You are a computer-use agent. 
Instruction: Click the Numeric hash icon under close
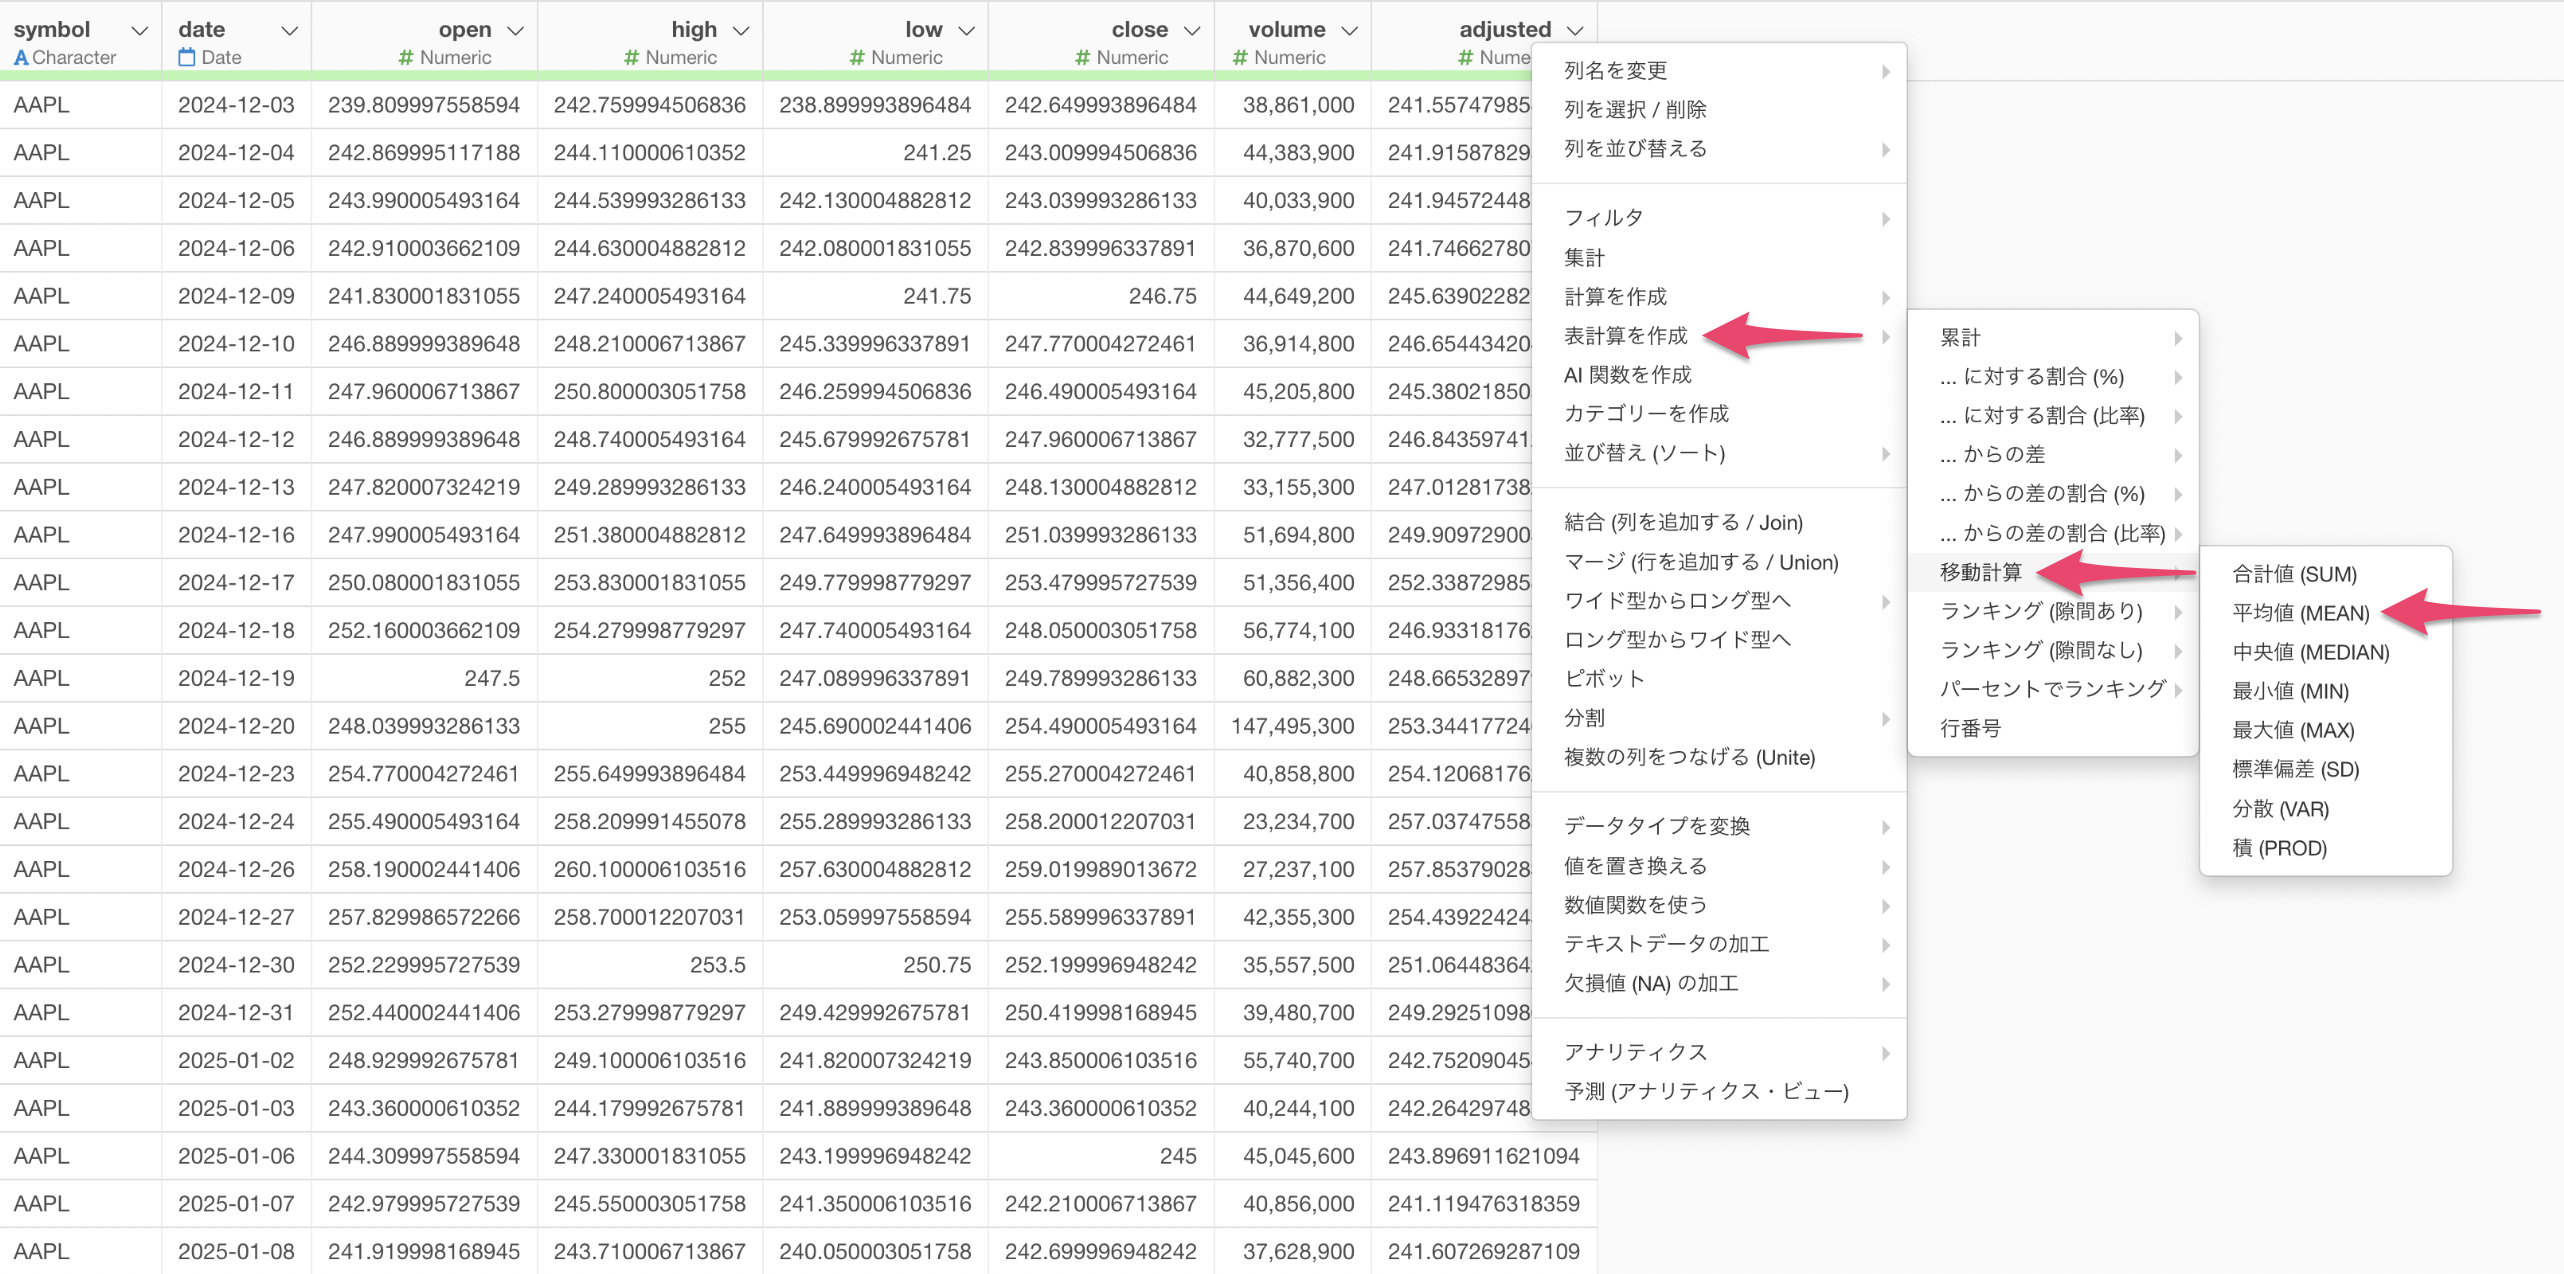point(1082,58)
